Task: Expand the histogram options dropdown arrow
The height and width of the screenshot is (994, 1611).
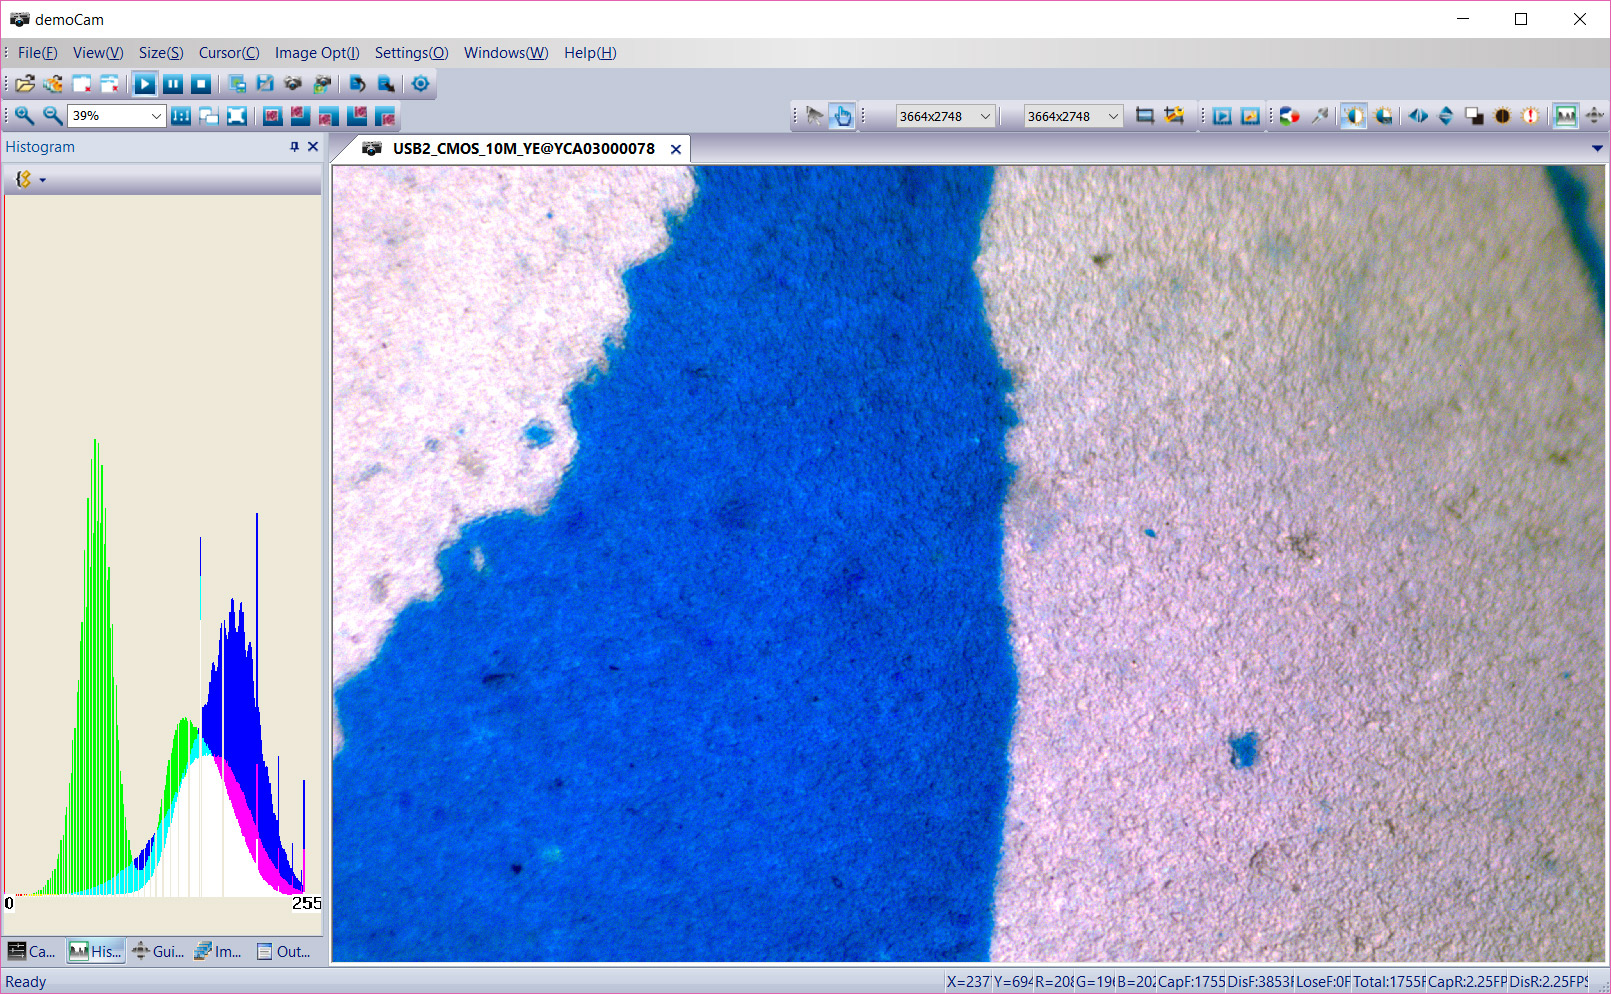Action: point(43,180)
